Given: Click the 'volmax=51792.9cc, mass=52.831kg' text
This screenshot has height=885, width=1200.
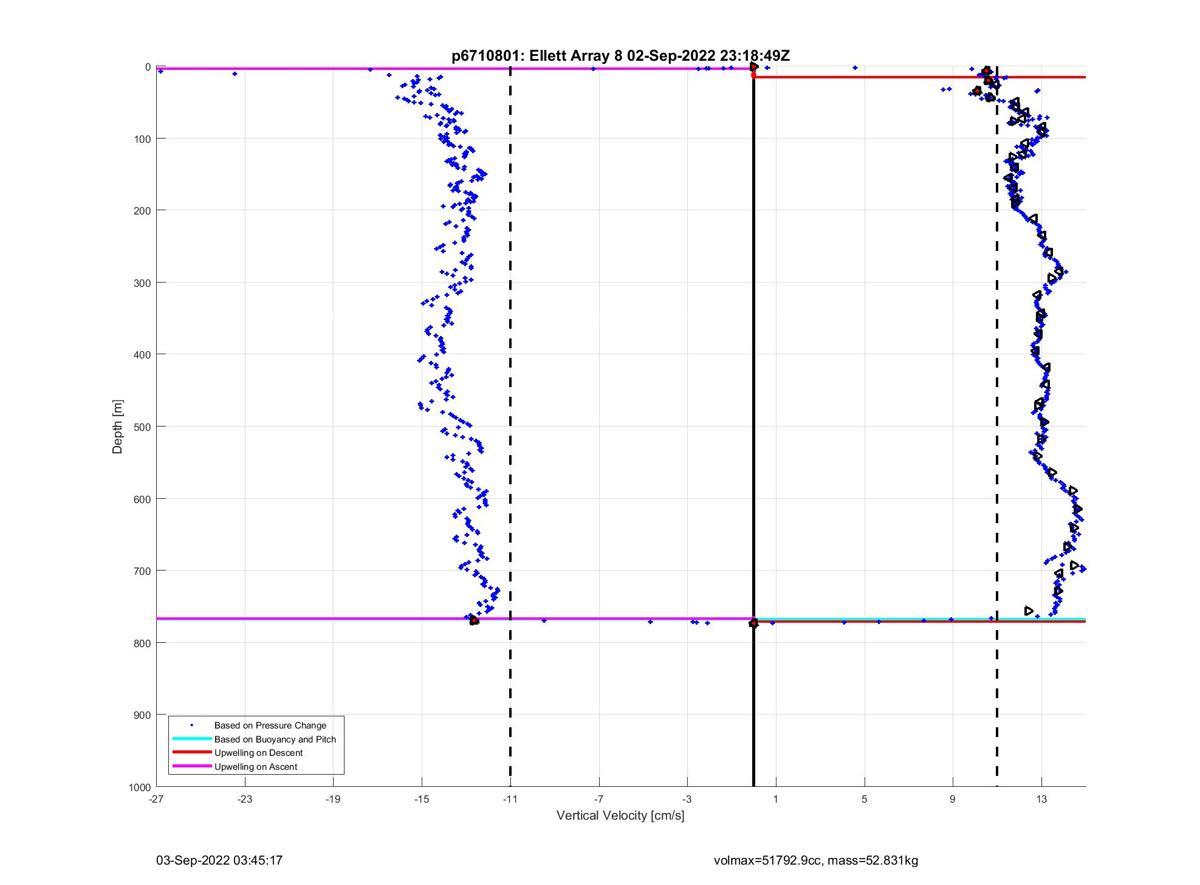Looking at the screenshot, I should pos(816,860).
